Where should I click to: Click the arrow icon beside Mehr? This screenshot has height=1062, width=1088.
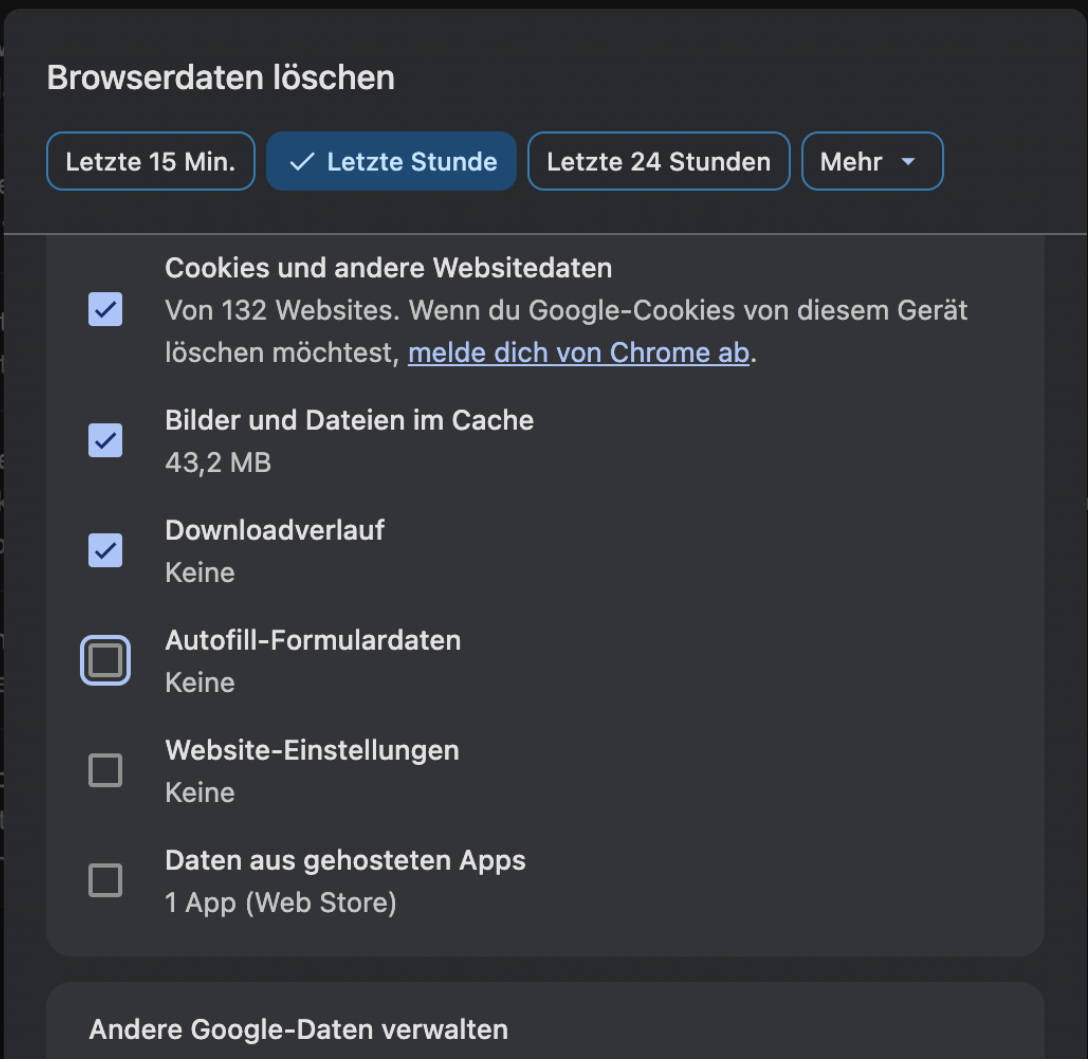(x=908, y=162)
